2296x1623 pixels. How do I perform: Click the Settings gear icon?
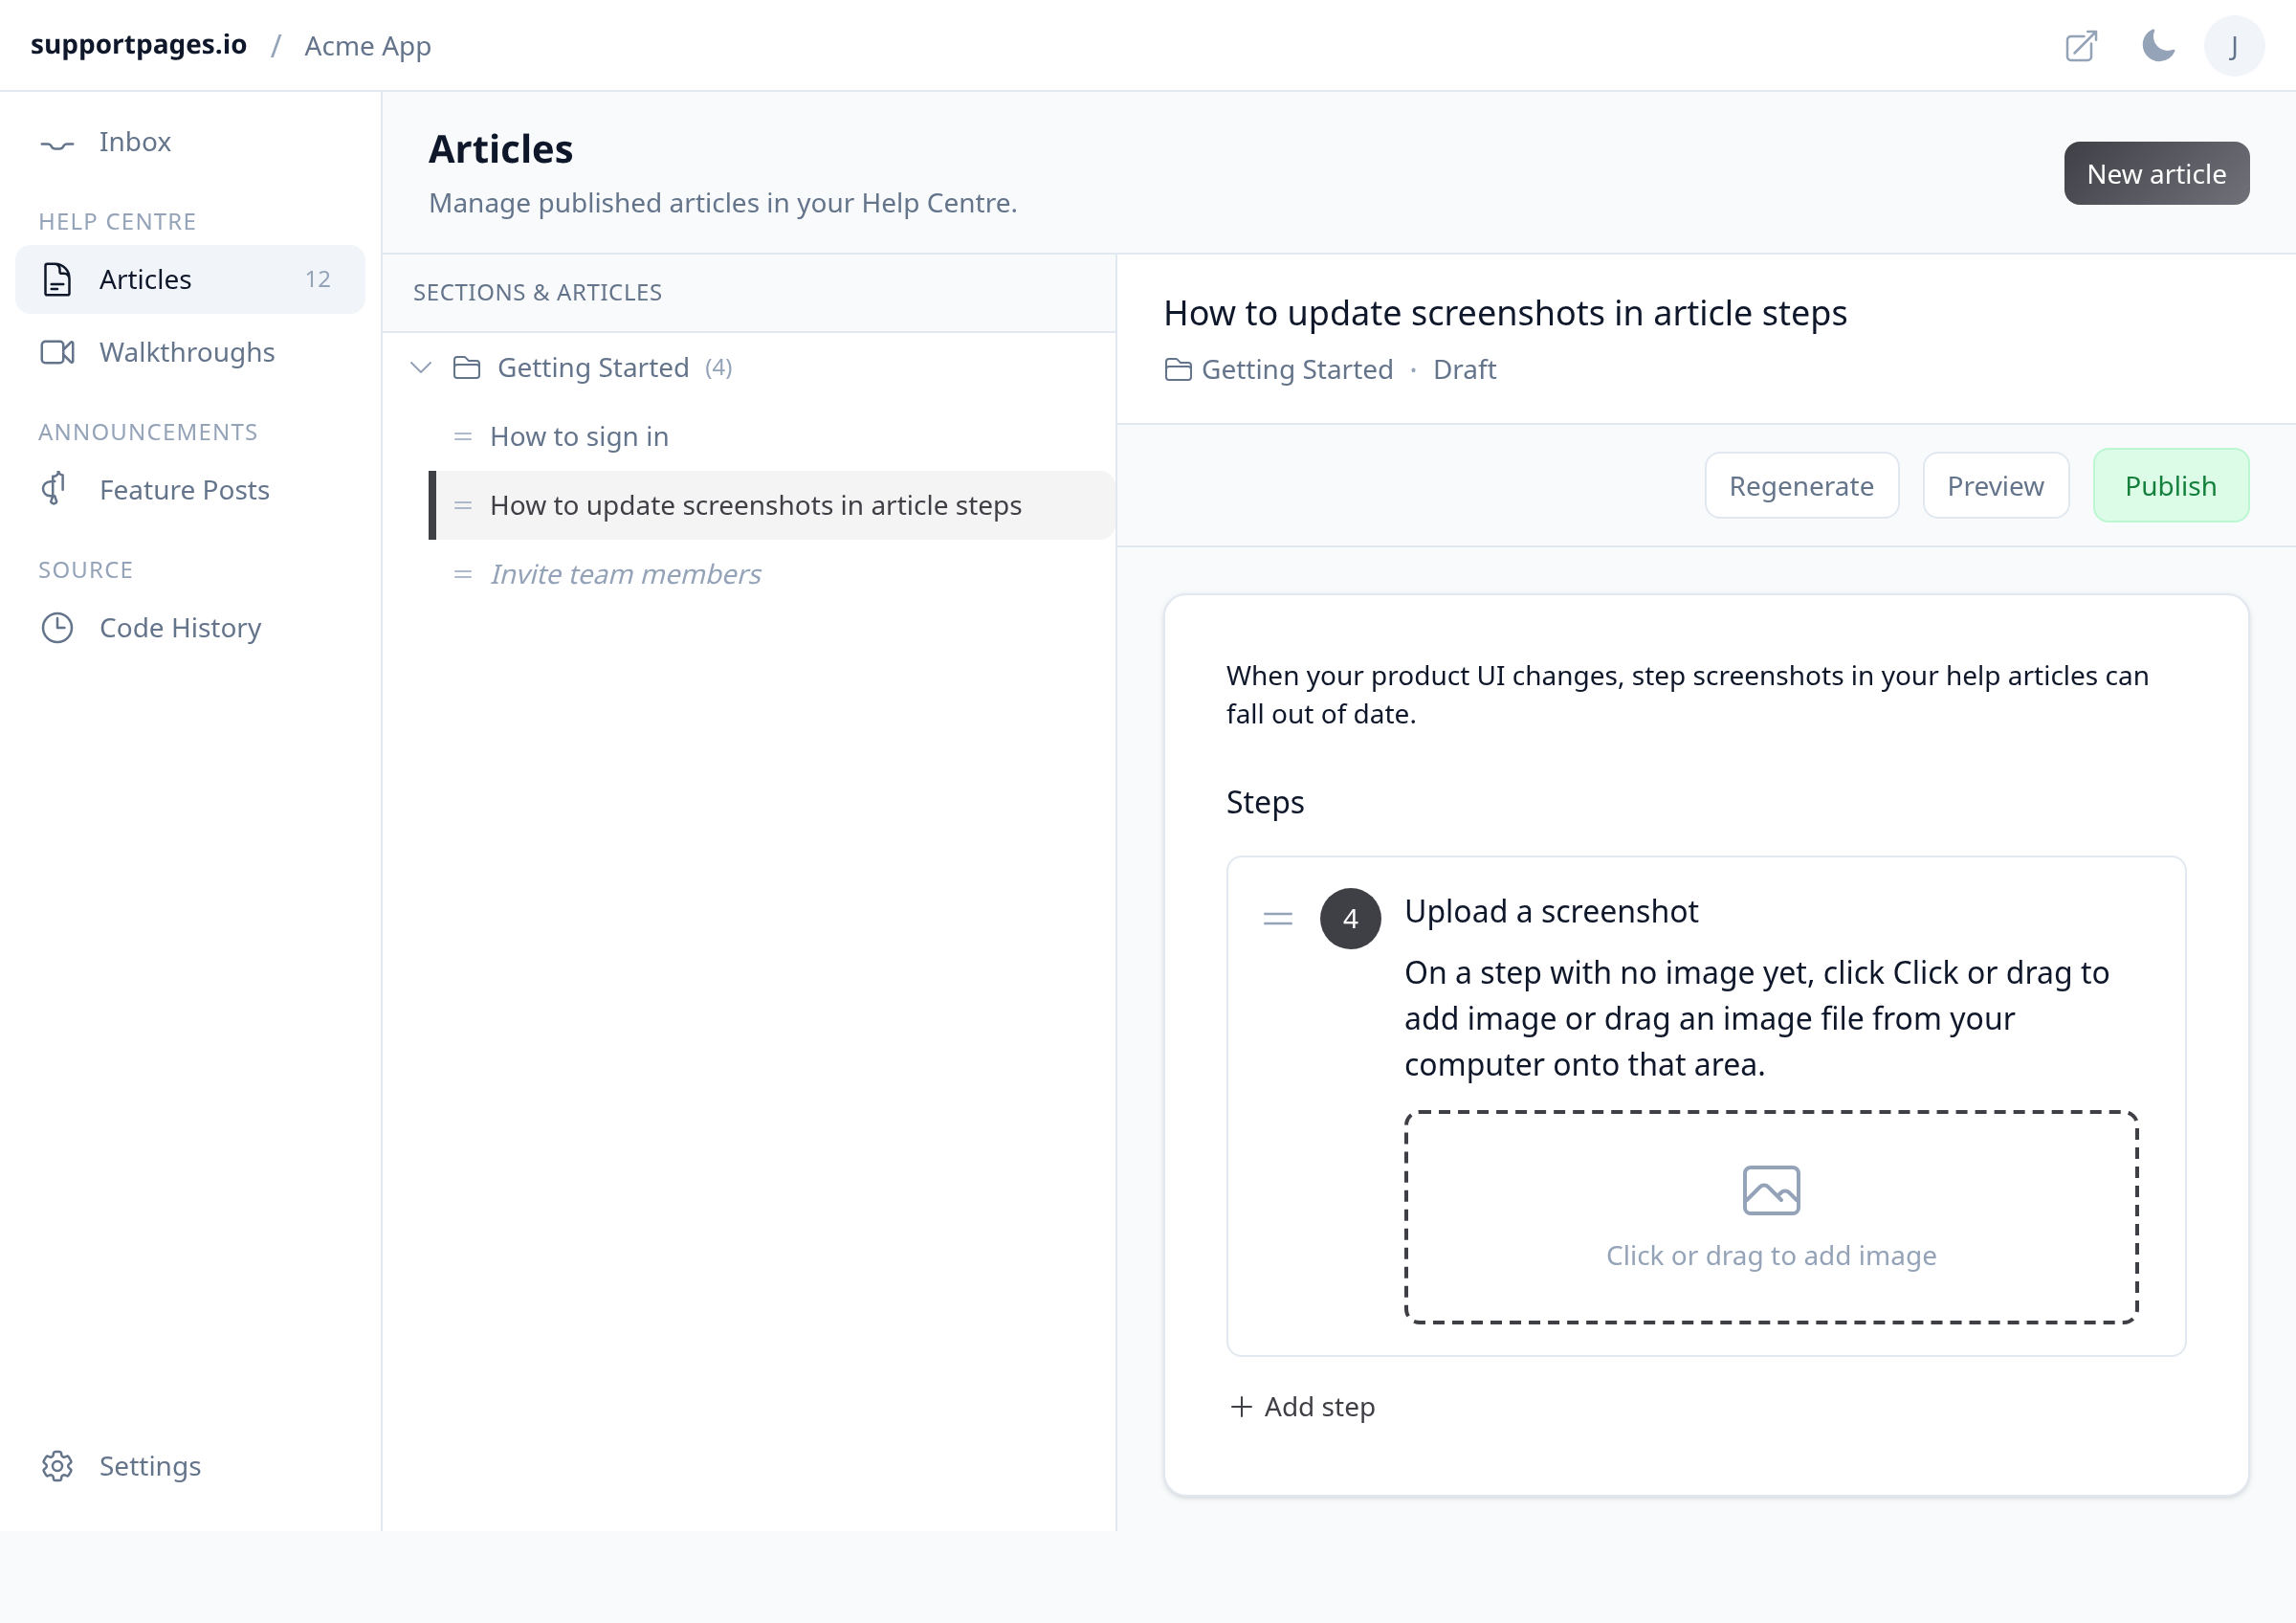(57, 1466)
